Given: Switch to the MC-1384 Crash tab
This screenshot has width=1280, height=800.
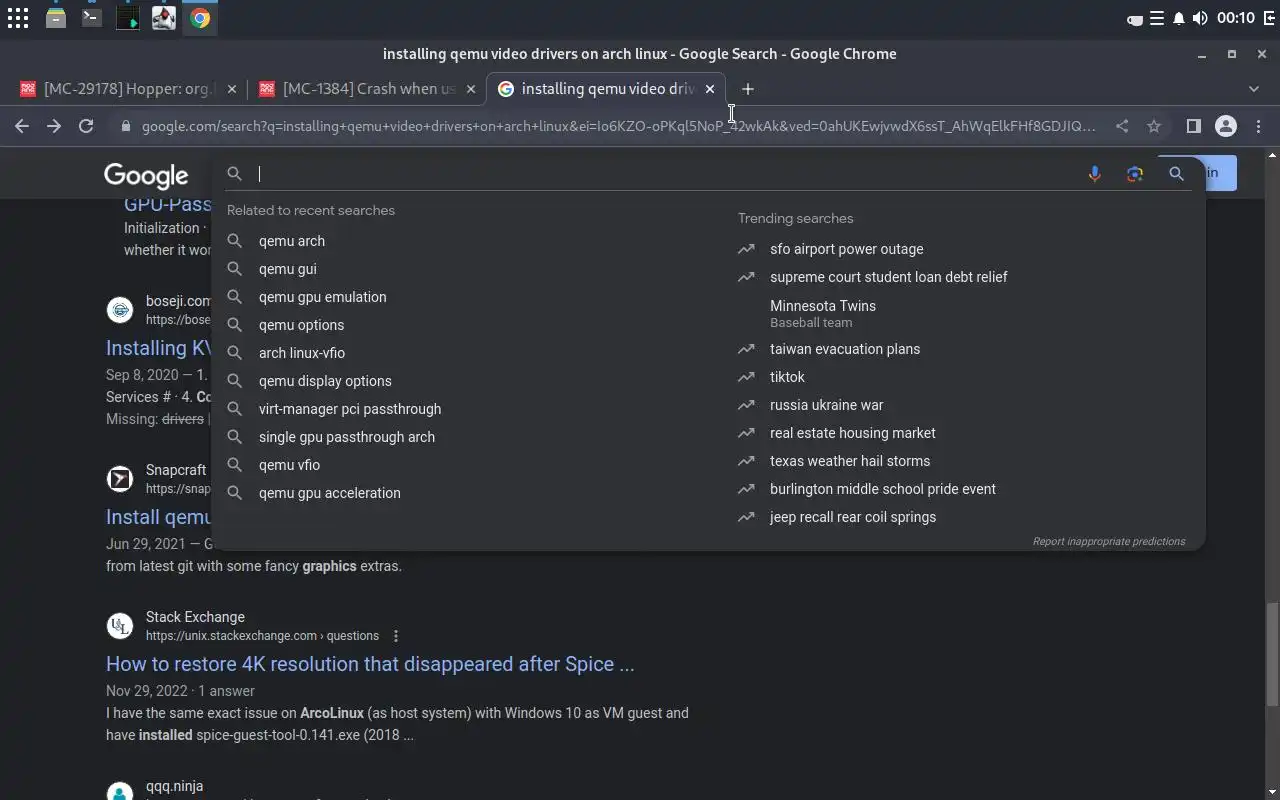Looking at the screenshot, I should pos(367,89).
